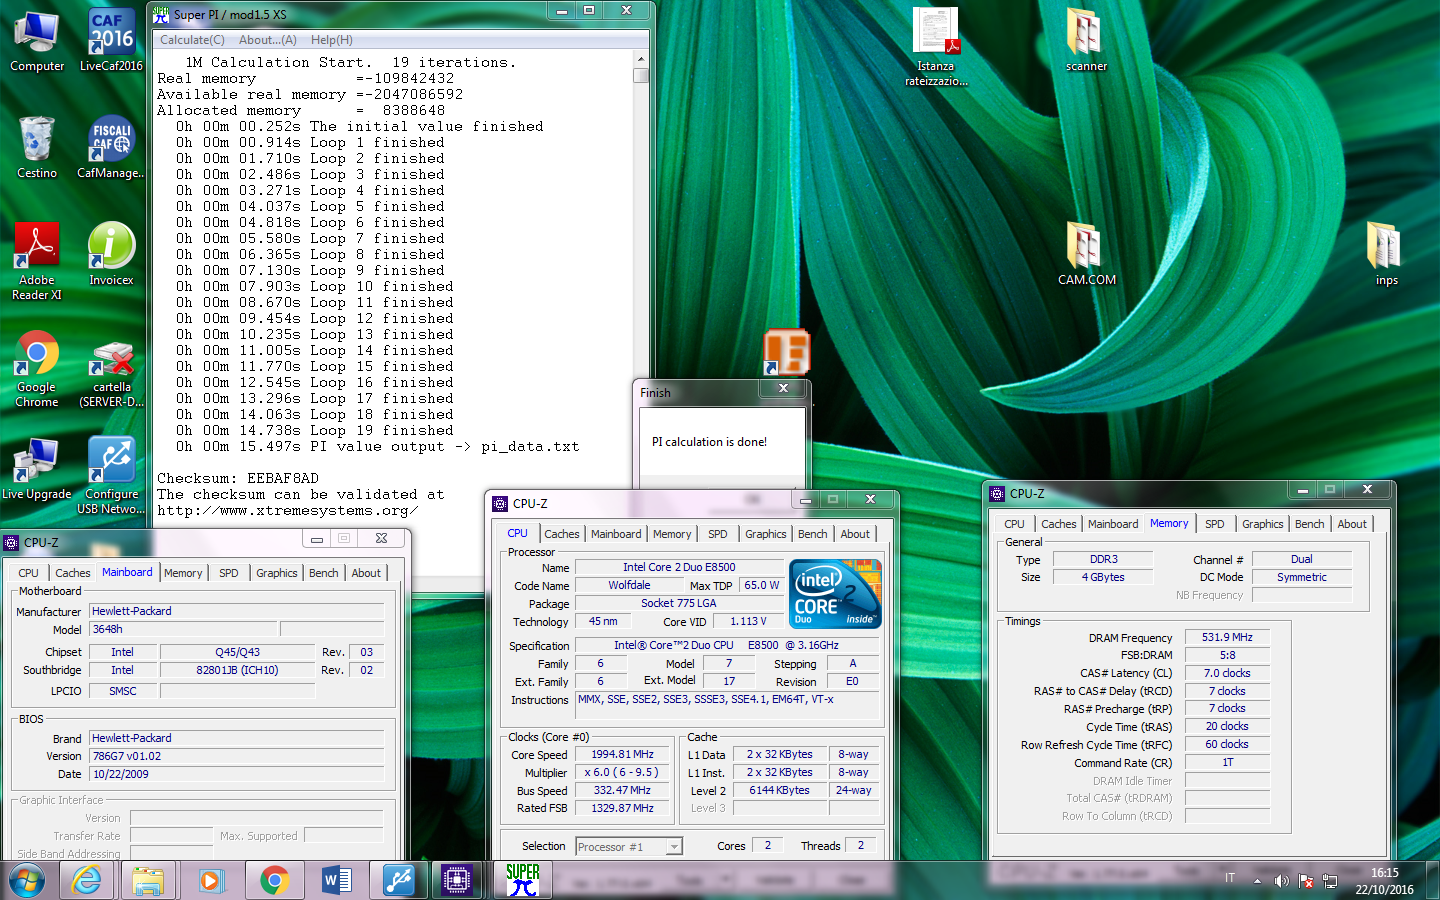Click the DRAM Frequency value 531.9 MHz
1440x900 pixels.
click(1227, 637)
